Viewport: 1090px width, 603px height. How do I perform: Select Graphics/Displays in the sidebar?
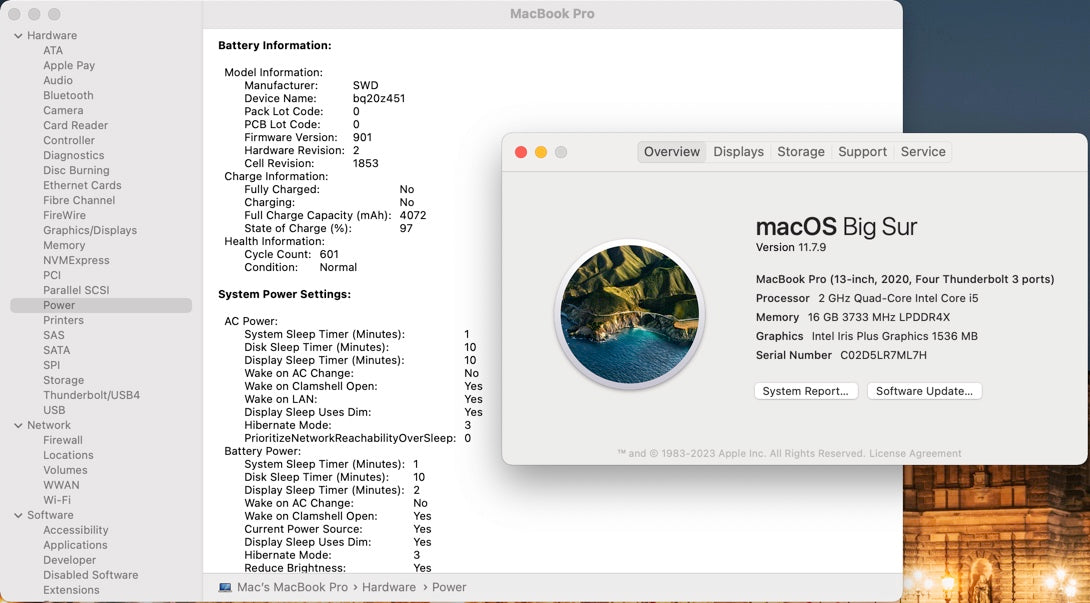pyautogui.click(x=89, y=230)
